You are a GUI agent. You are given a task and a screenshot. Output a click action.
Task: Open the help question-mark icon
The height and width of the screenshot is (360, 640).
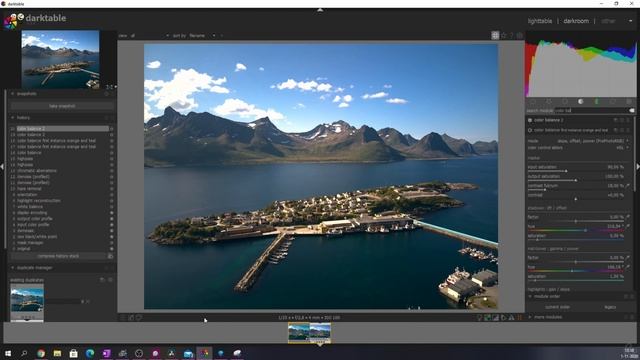[511, 36]
